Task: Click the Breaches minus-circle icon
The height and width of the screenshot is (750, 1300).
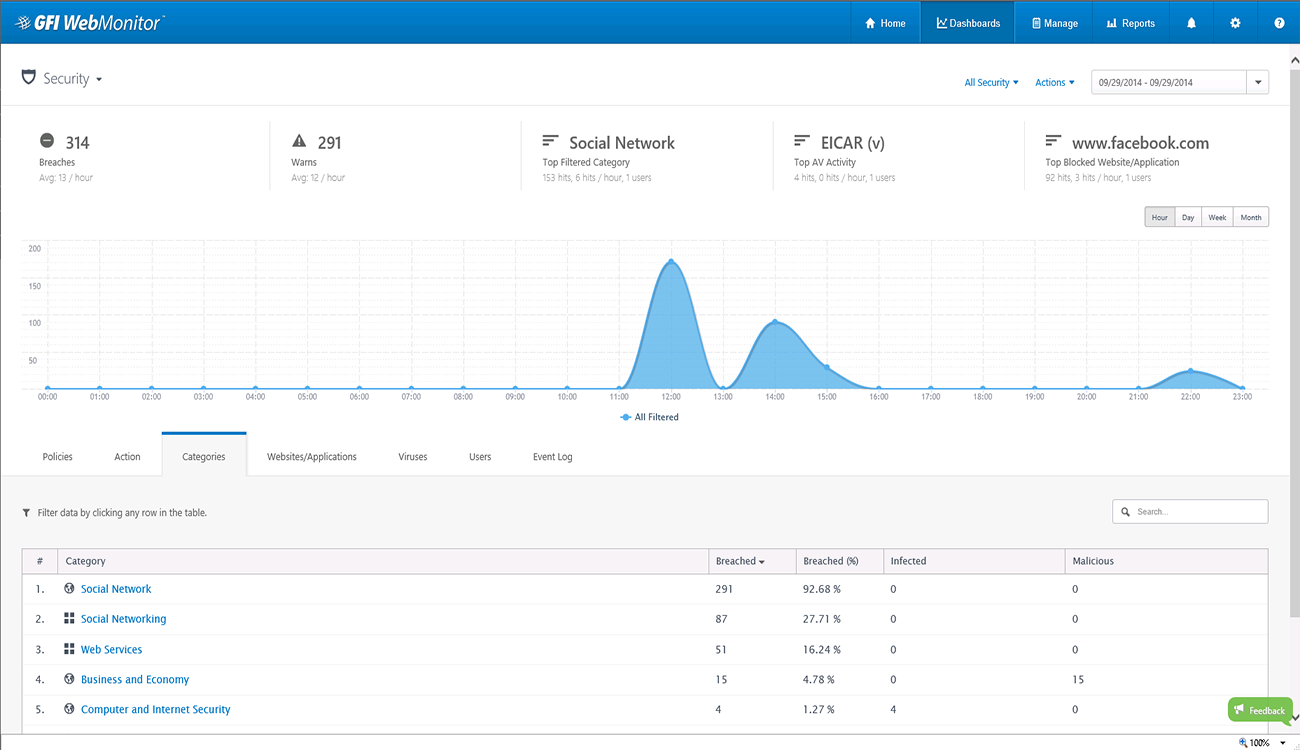Action: 47,141
